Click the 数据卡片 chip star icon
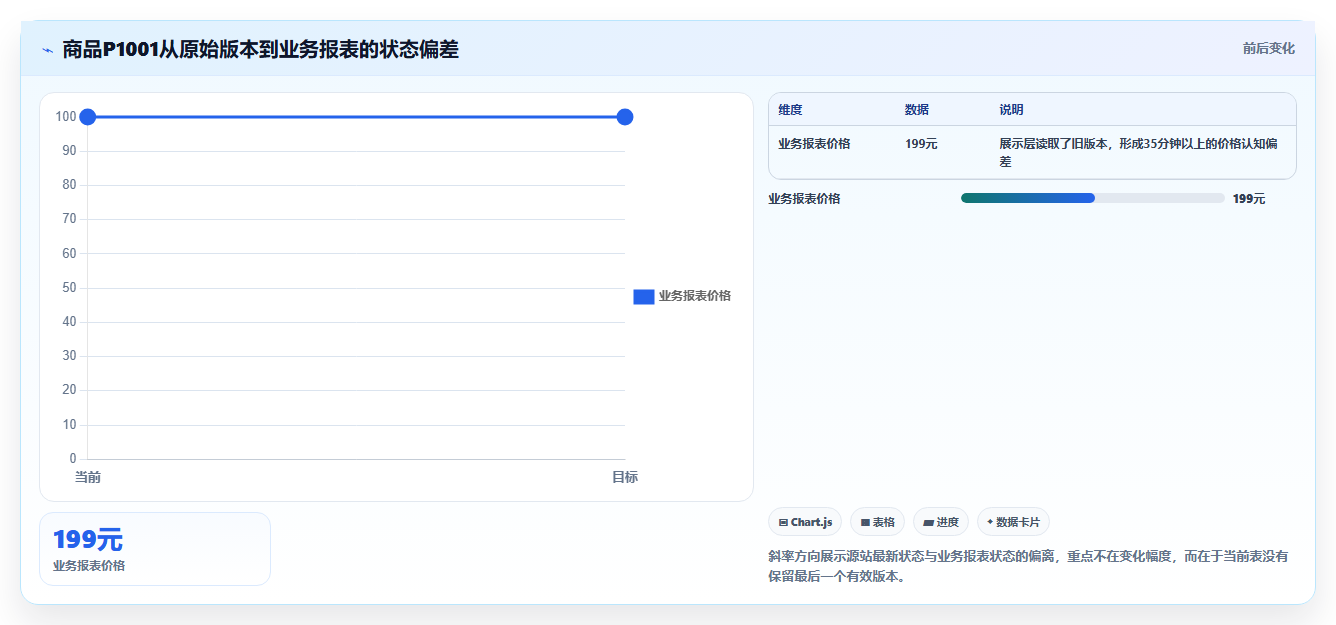Screen dimensions: 1336x625 click(x=990, y=522)
